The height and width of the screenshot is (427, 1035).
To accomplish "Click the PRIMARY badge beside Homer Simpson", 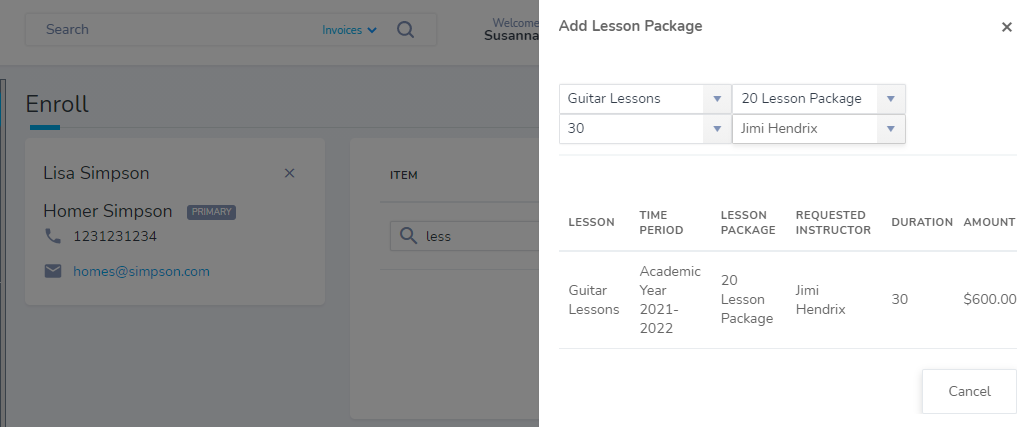I will coord(211,212).
